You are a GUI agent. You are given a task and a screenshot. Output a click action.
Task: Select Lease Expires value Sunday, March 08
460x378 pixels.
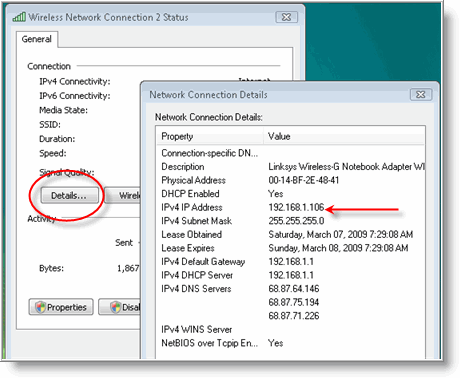click(x=338, y=248)
